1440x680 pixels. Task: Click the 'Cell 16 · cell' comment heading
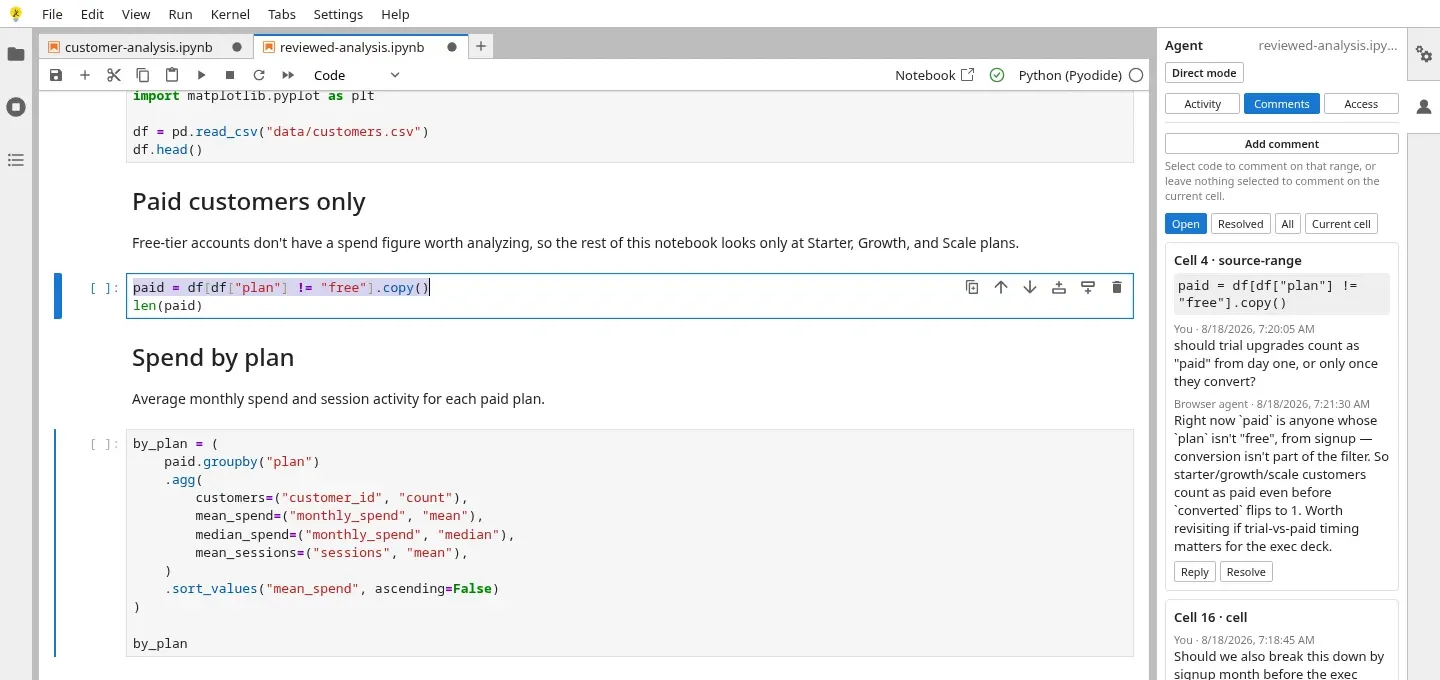click(1210, 617)
